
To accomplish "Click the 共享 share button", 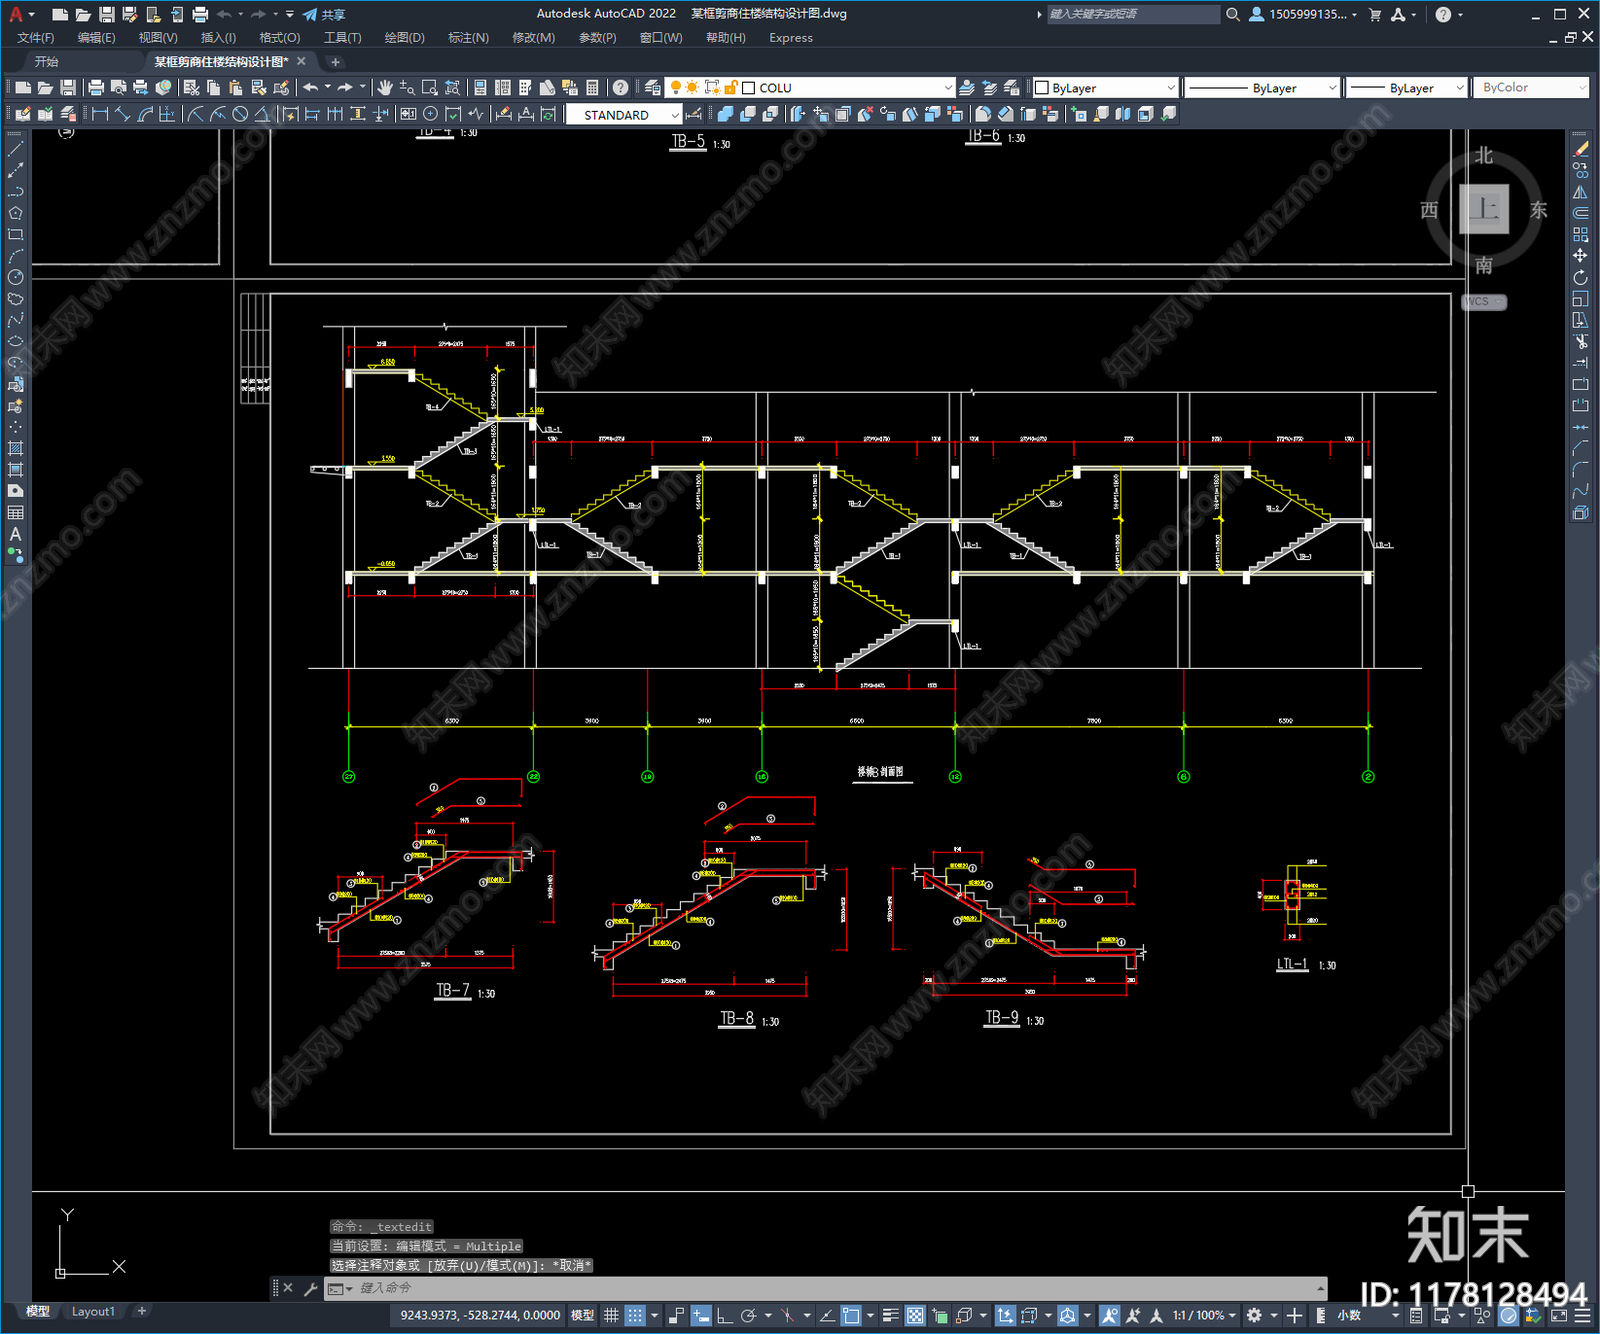I will 324,14.
